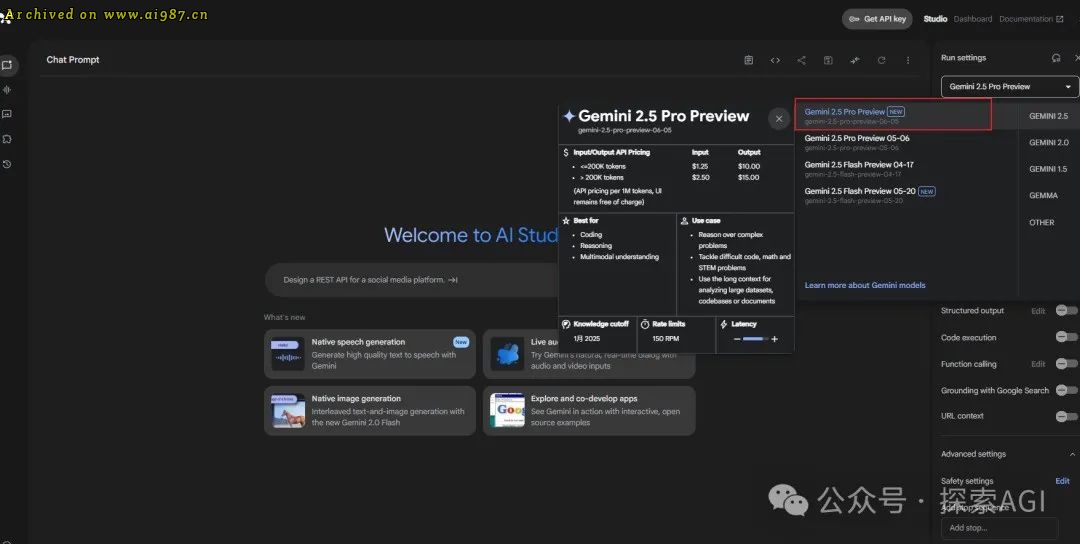Collapse the Advanced settings section
The height and width of the screenshot is (544, 1080).
(1072, 454)
